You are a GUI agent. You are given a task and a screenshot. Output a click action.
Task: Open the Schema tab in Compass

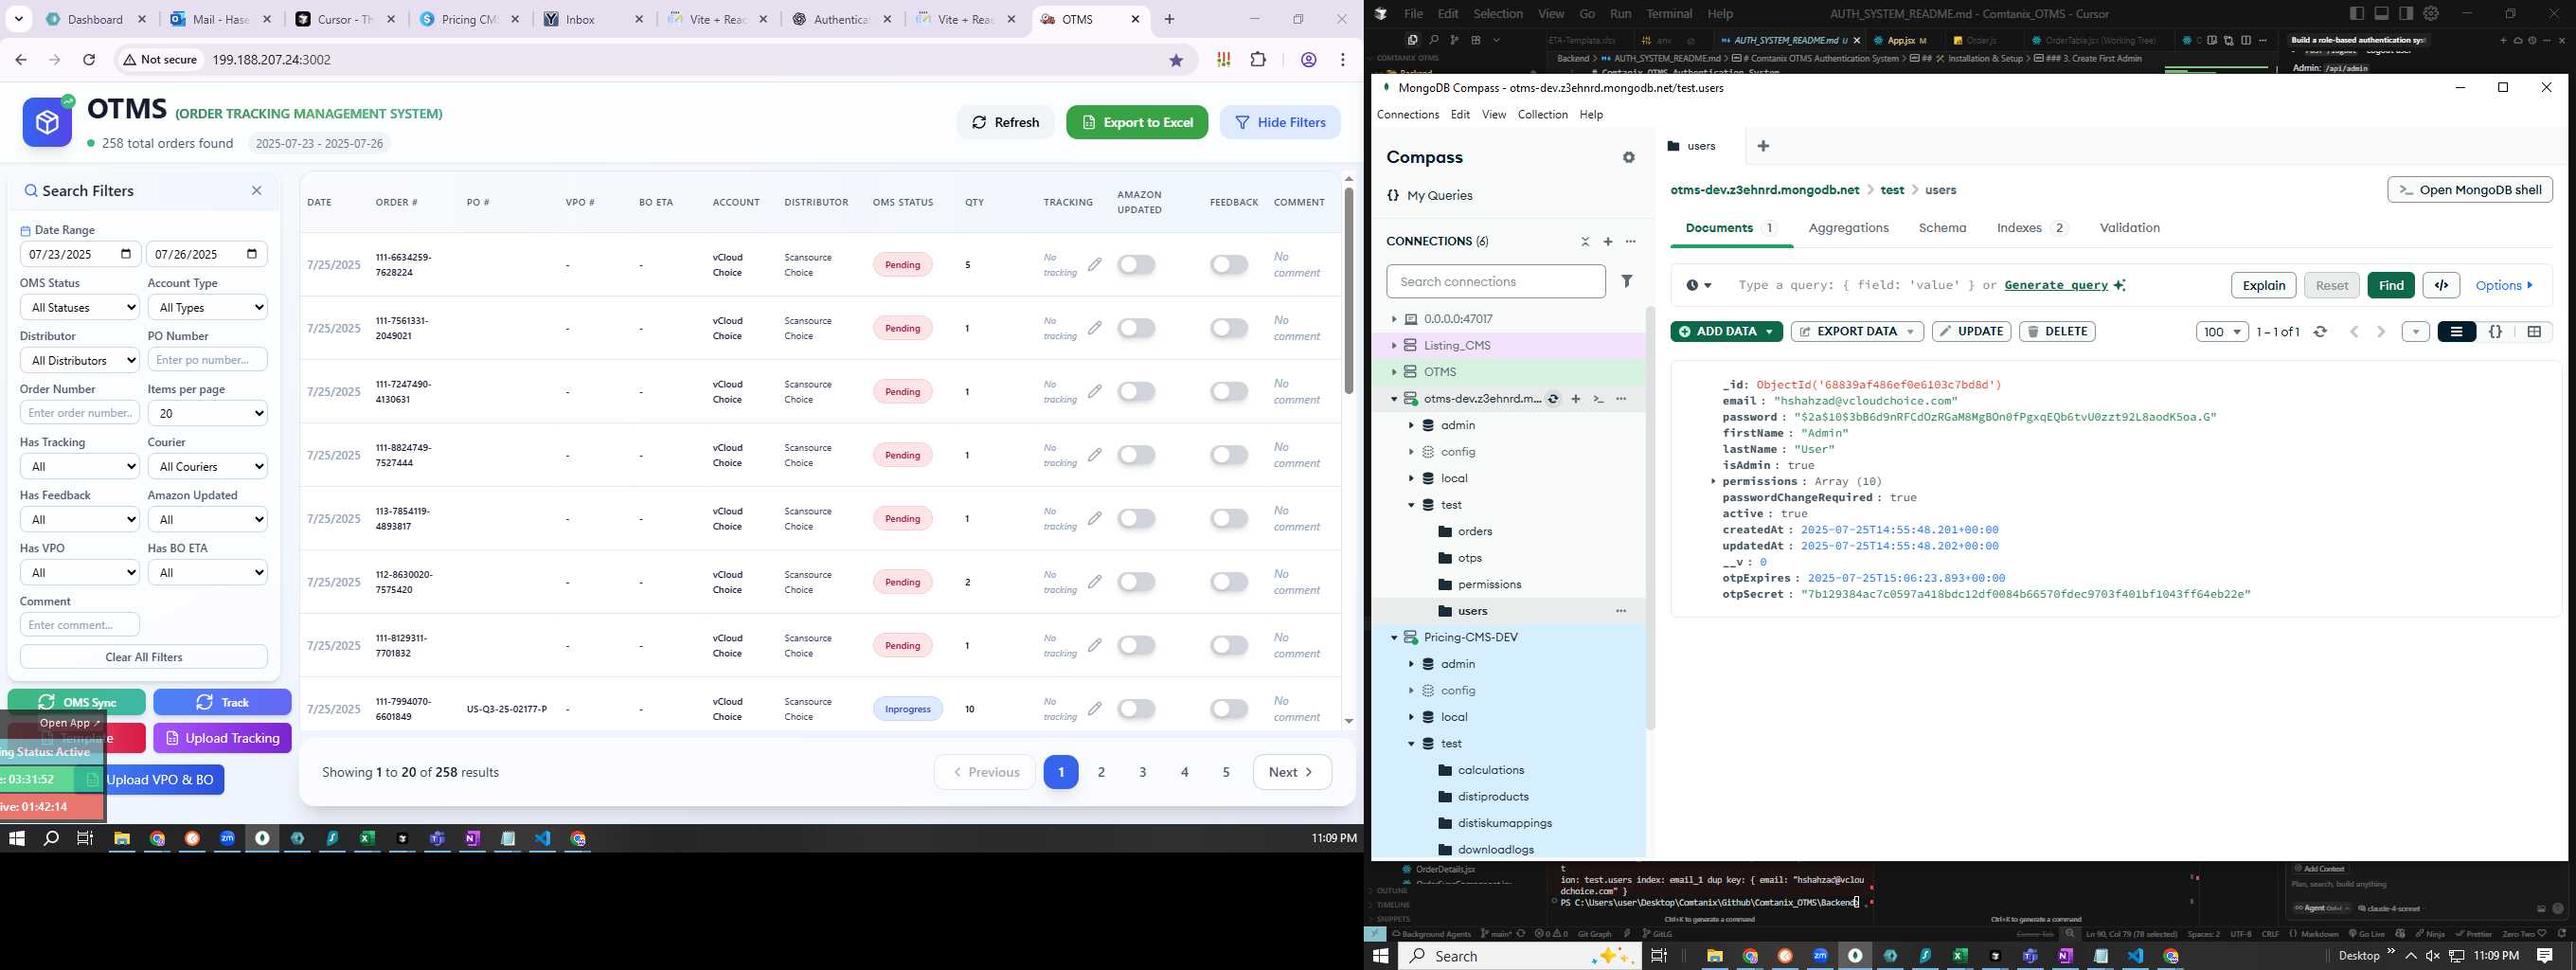click(x=1942, y=228)
